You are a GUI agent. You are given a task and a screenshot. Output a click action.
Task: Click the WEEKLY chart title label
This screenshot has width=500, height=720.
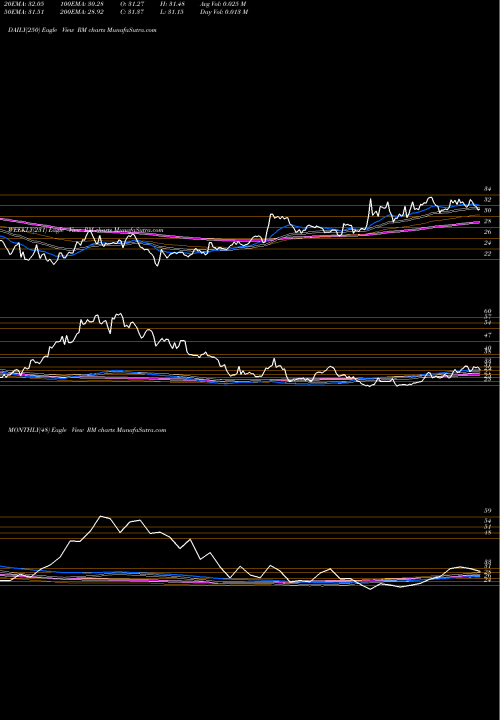tap(86, 230)
